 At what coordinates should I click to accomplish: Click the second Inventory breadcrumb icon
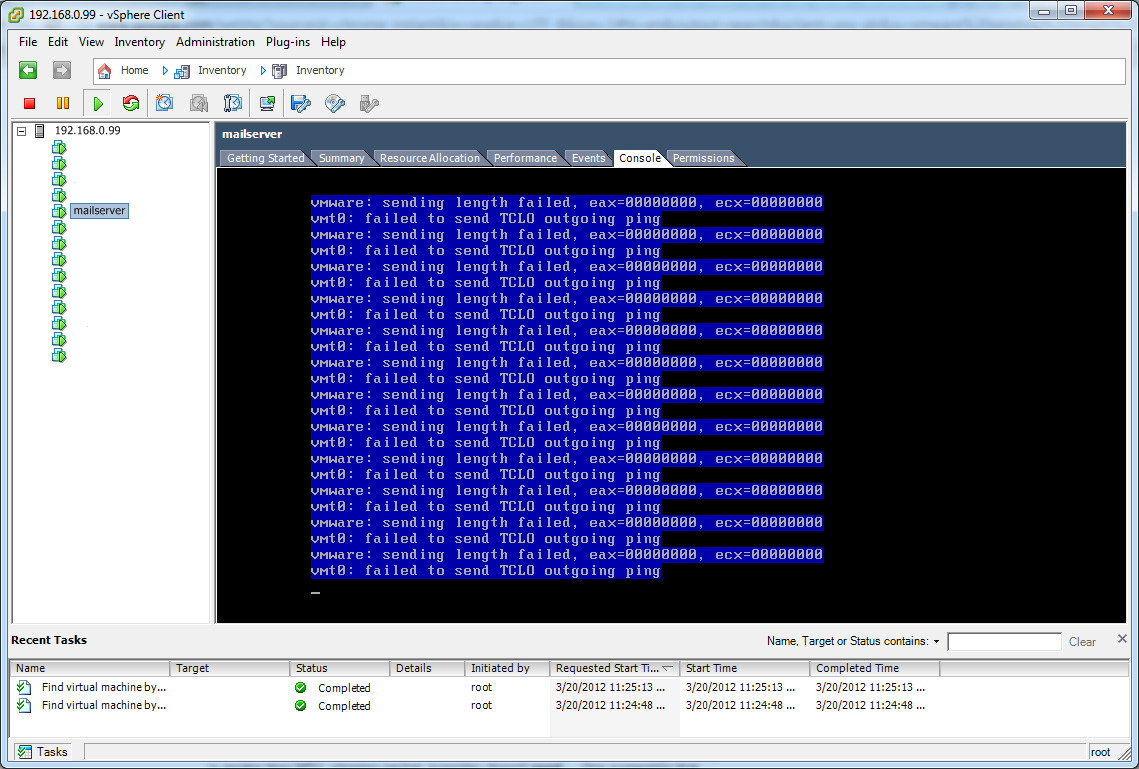pos(280,70)
